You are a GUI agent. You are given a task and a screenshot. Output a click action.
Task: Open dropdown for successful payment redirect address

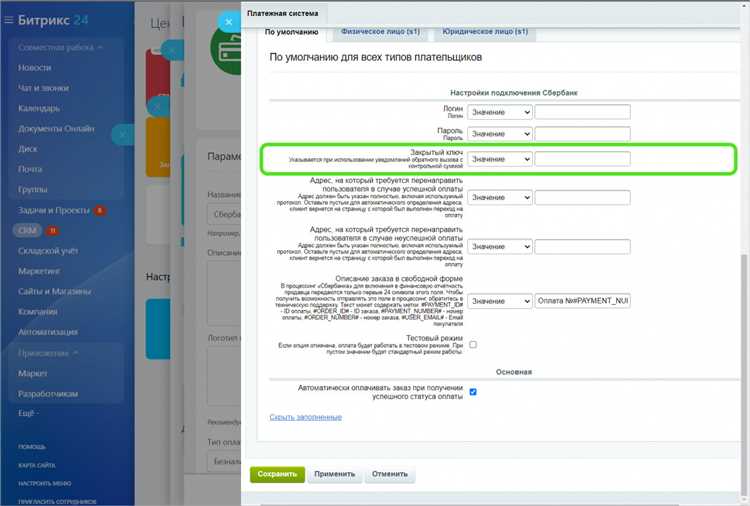(x=499, y=198)
